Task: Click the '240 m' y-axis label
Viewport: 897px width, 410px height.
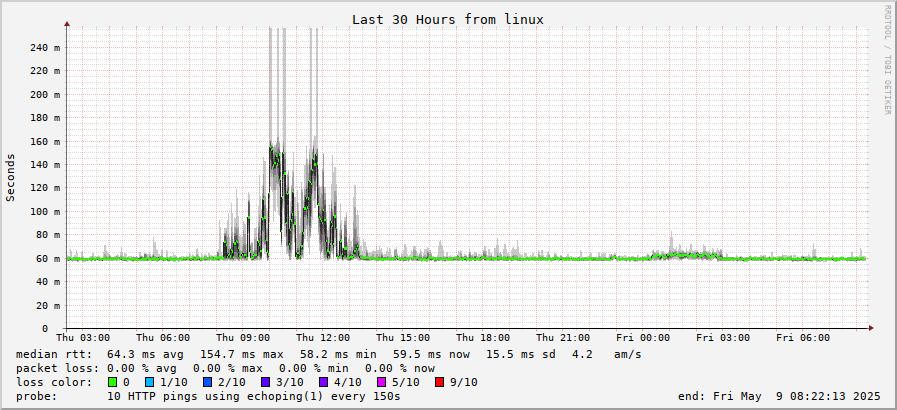Action: [x=45, y=47]
